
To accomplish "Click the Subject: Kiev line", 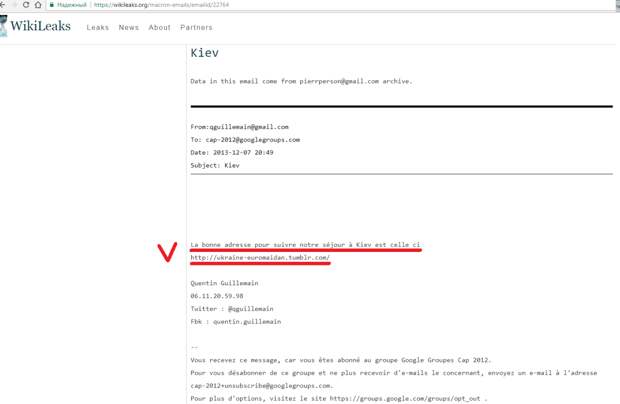I will (x=215, y=165).
